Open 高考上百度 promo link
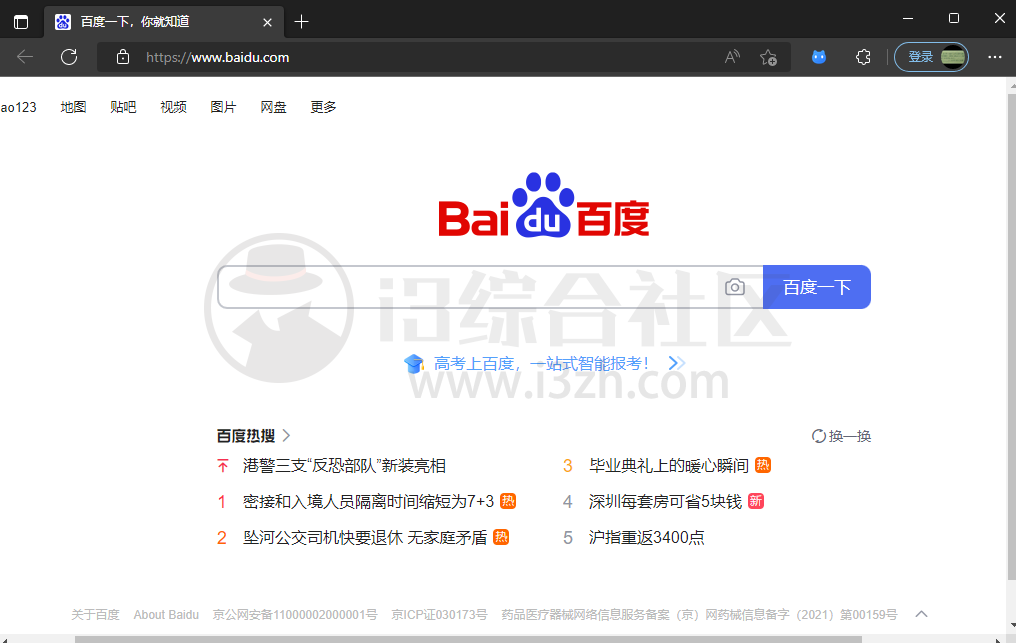 pyautogui.click(x=542, y=364)
